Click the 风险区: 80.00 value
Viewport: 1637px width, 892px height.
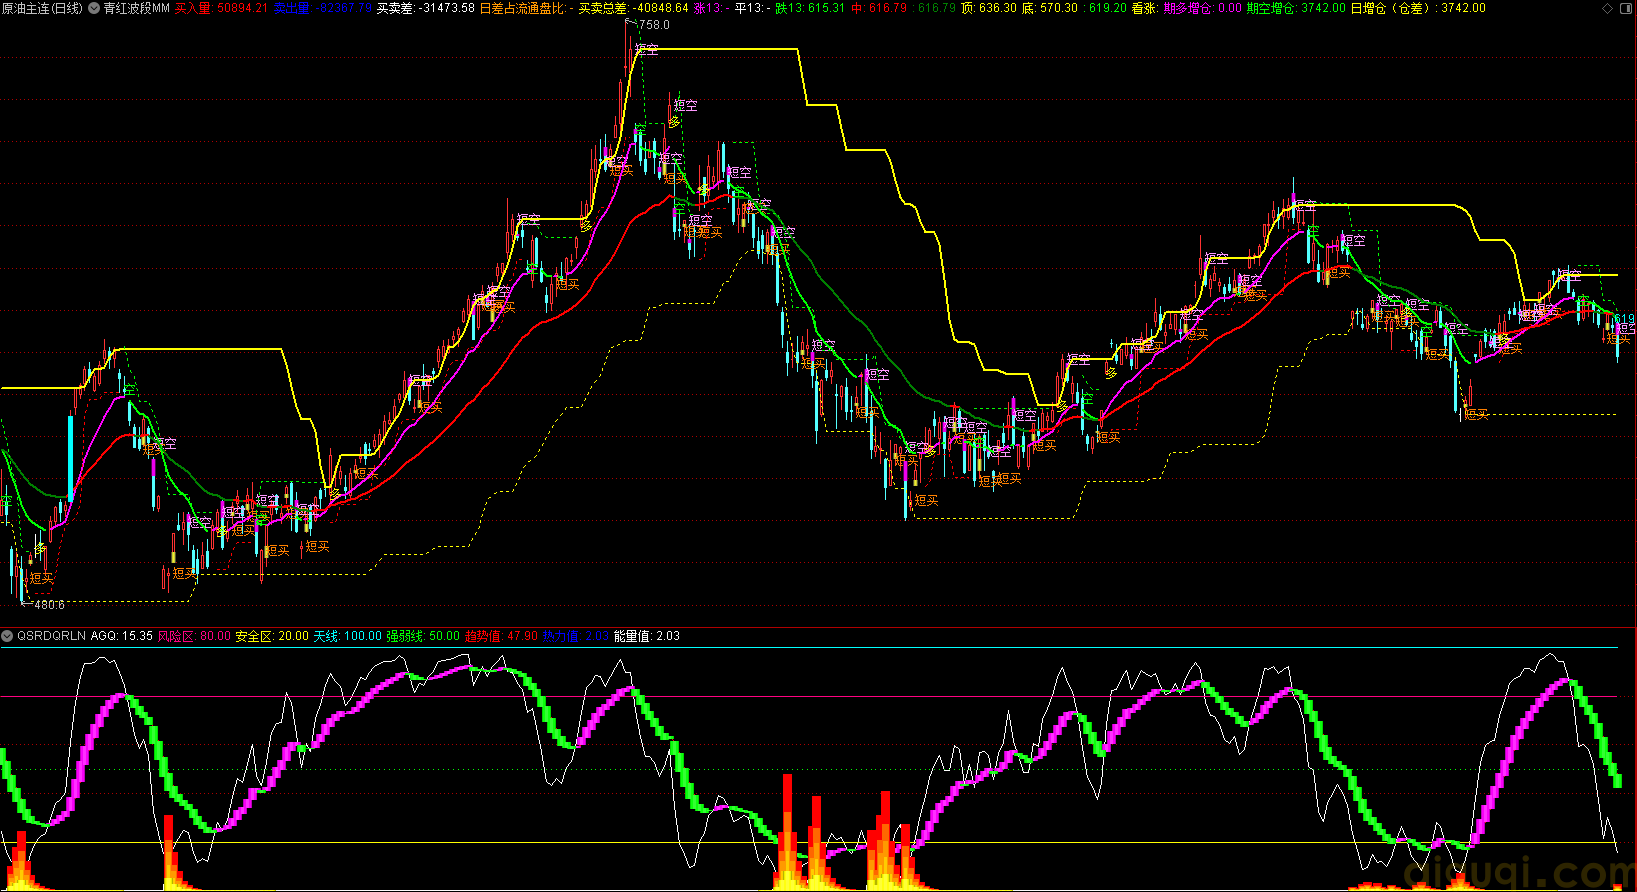[x=194, y=636]
